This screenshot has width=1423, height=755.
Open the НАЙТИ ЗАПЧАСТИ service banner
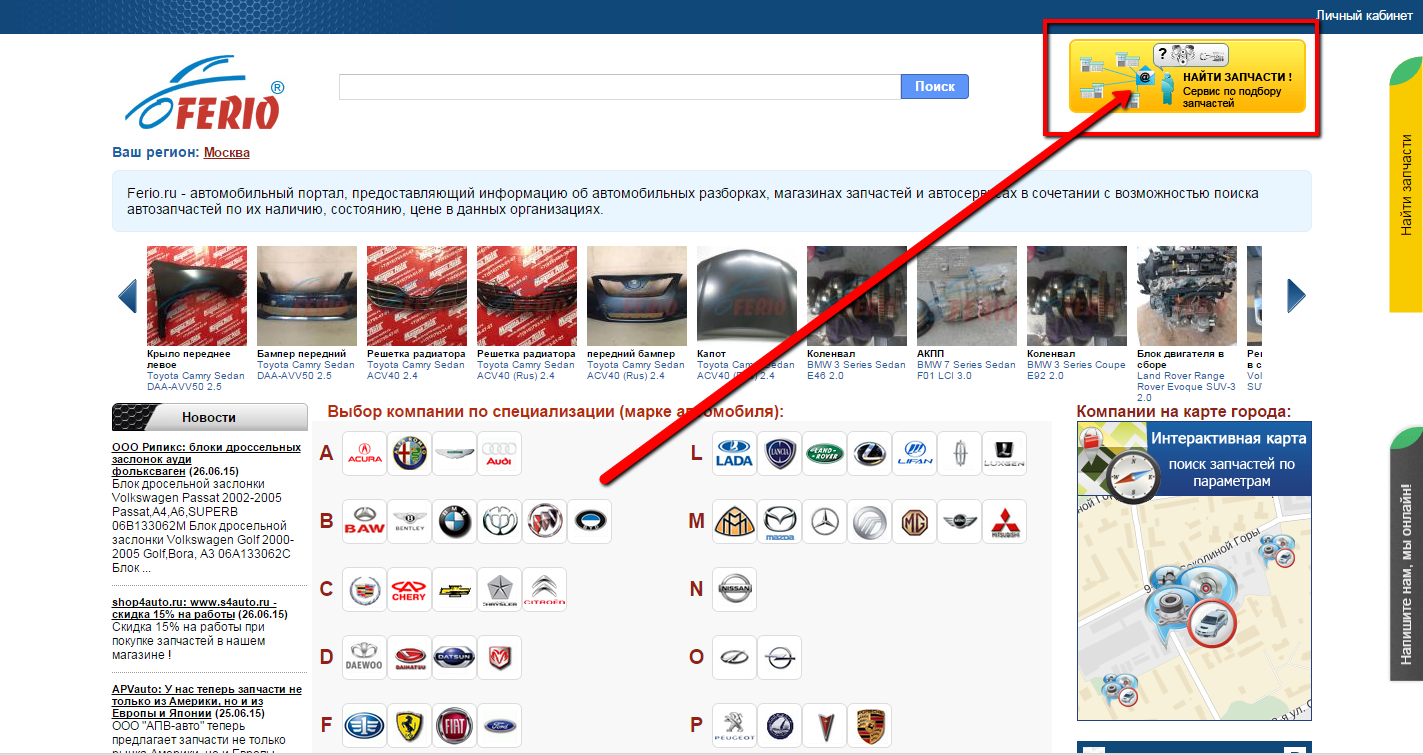click(1187, 76)
